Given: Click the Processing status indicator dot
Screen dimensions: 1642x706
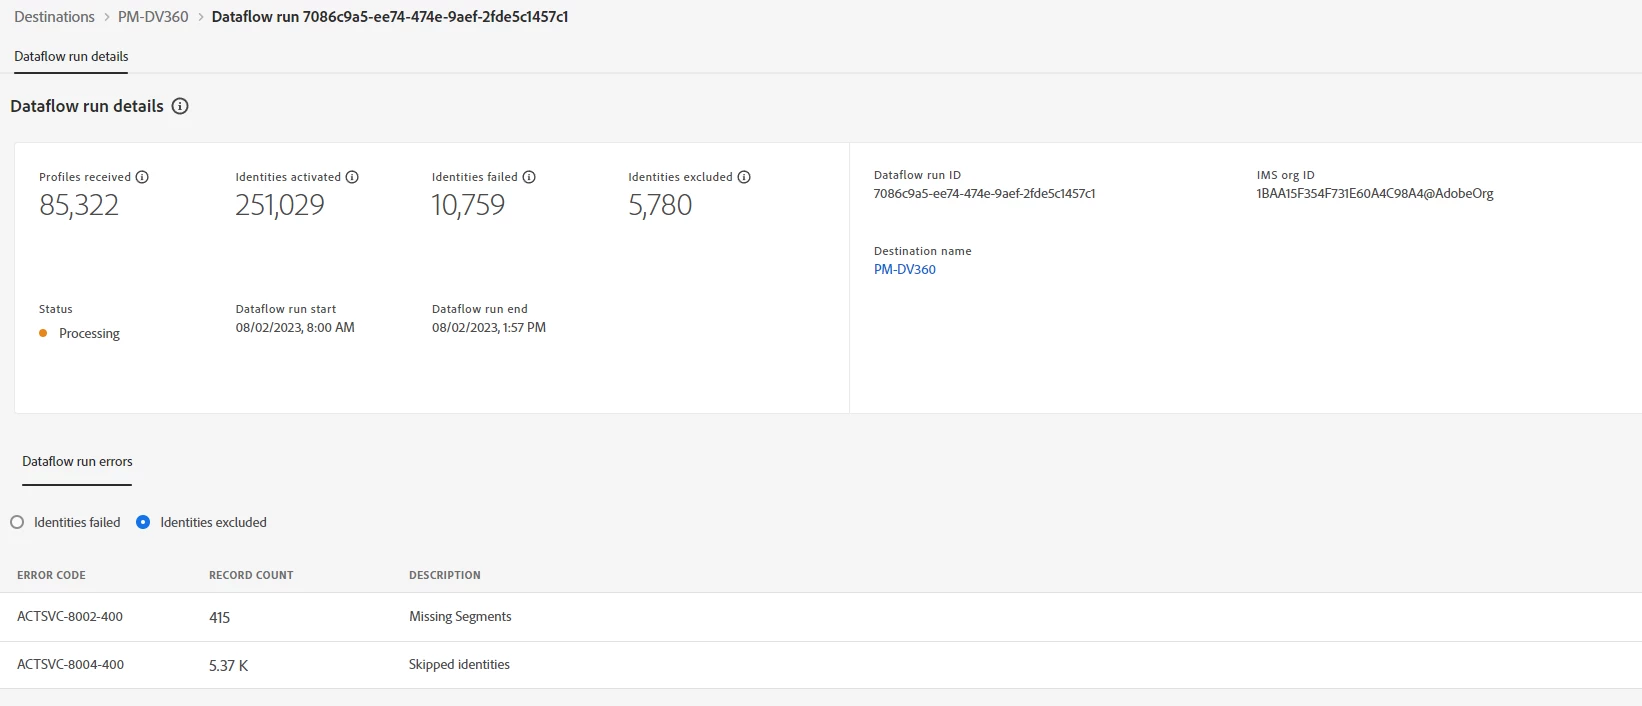Looking at the screenshot, I should click(x=43, y=333).
